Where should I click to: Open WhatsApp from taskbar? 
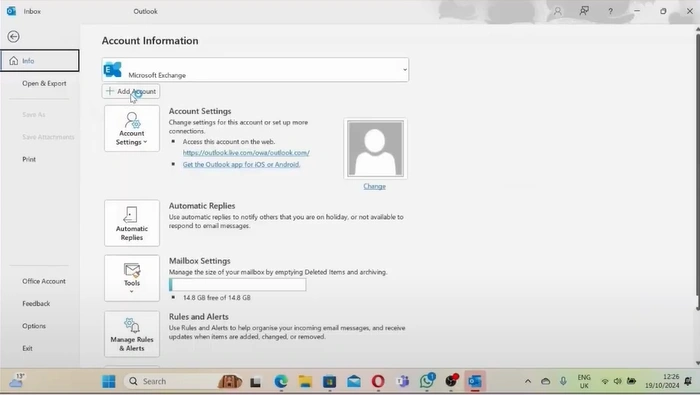click(427, 381)
